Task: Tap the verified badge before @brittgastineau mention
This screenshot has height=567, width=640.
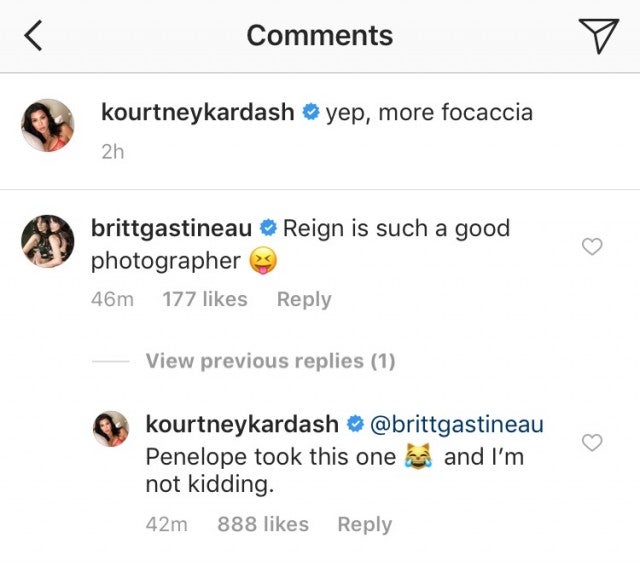Action: coord(355,425)
